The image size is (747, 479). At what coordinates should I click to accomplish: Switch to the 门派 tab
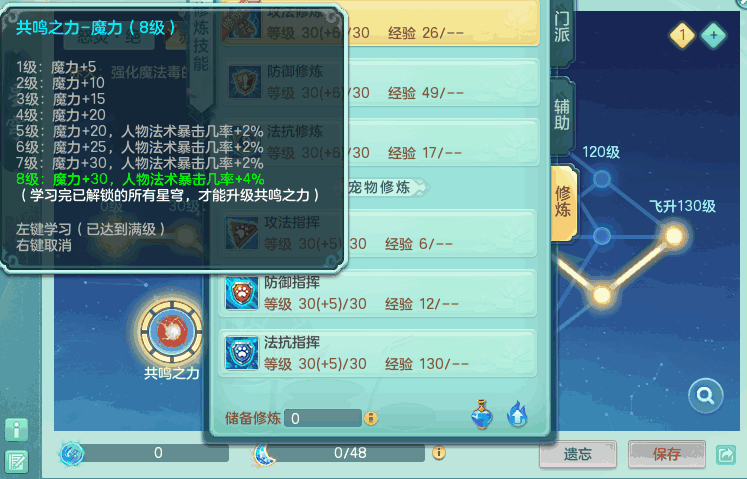coord(562,27)
